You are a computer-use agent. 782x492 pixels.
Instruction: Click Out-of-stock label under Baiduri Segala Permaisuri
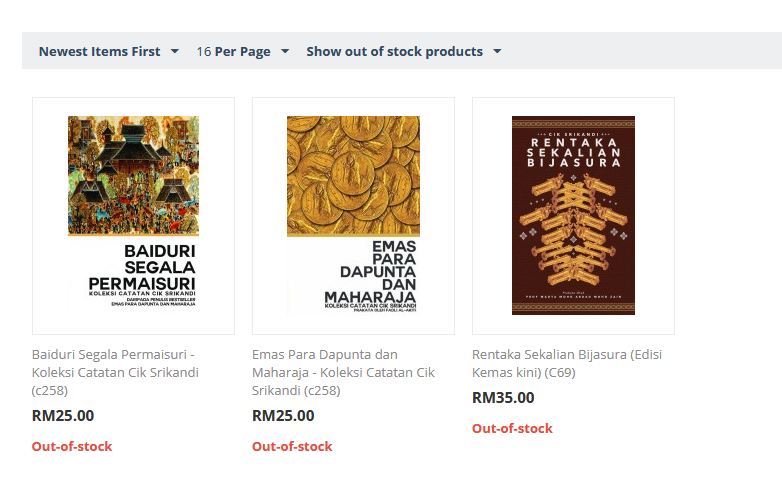(x=72, y=446)
